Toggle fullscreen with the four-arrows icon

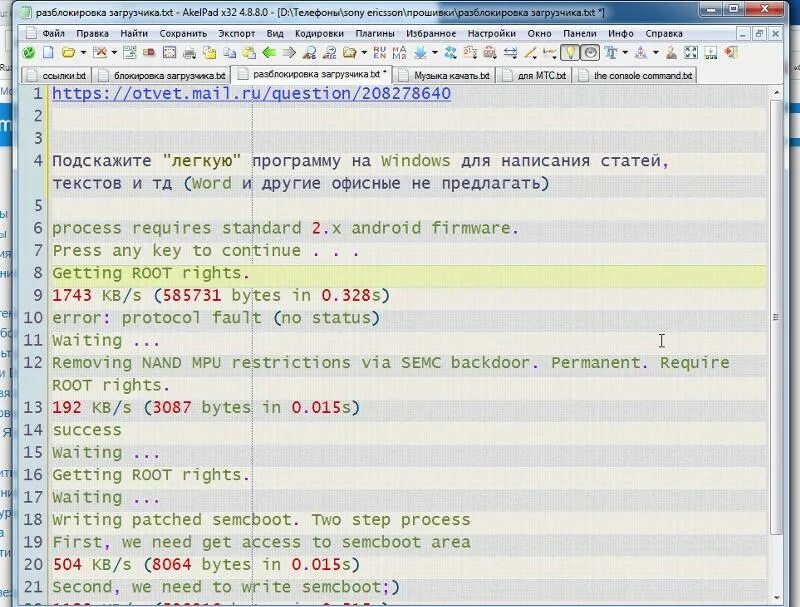691,53
